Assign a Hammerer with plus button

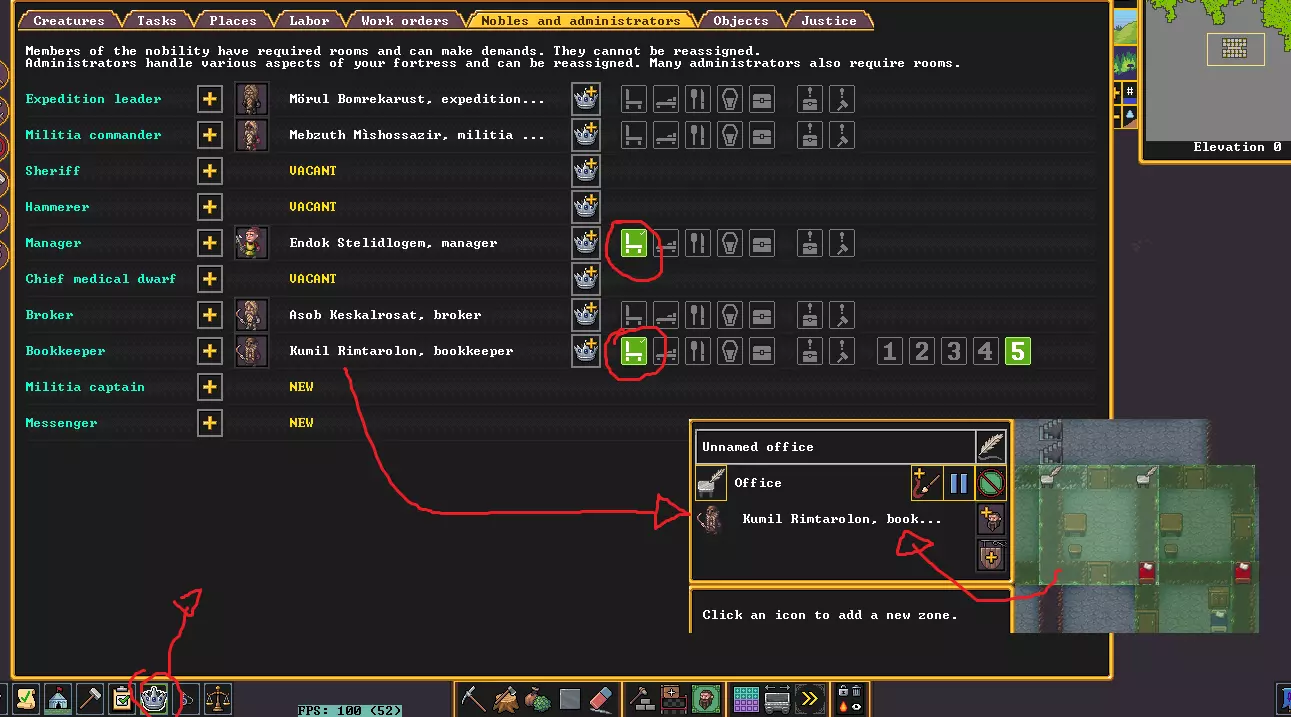209,207
